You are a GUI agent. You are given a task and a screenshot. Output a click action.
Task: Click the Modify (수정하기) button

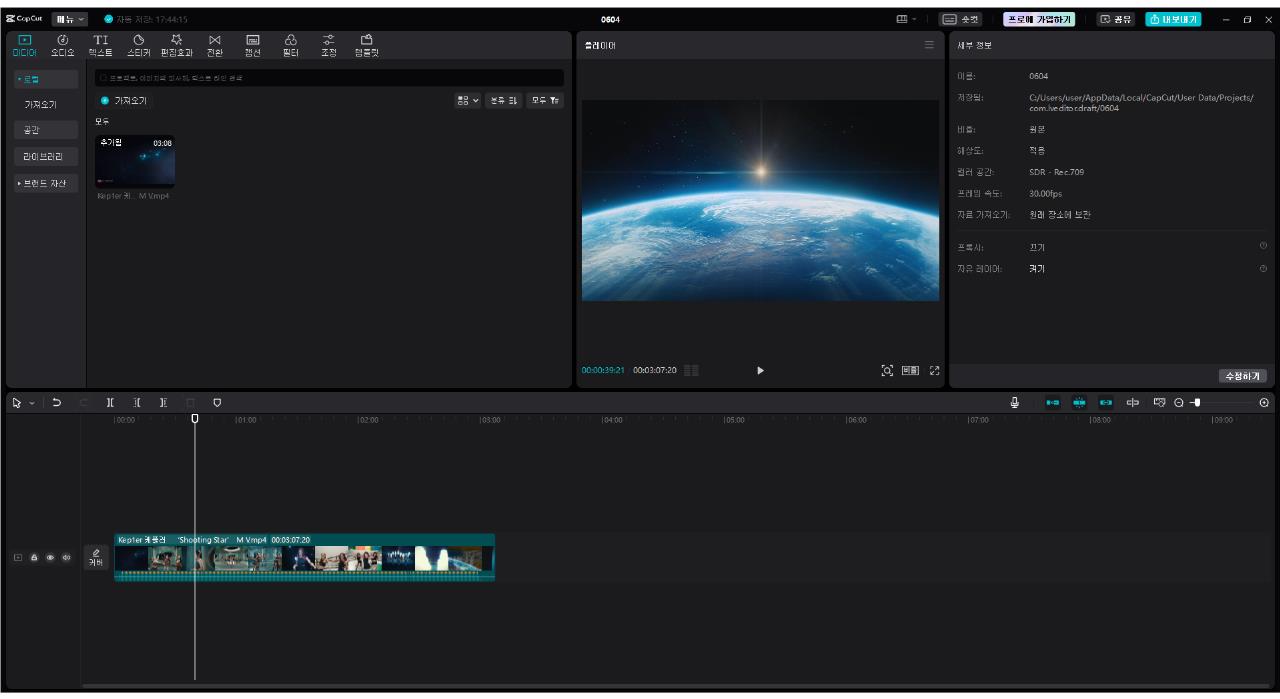(1243, 376)
